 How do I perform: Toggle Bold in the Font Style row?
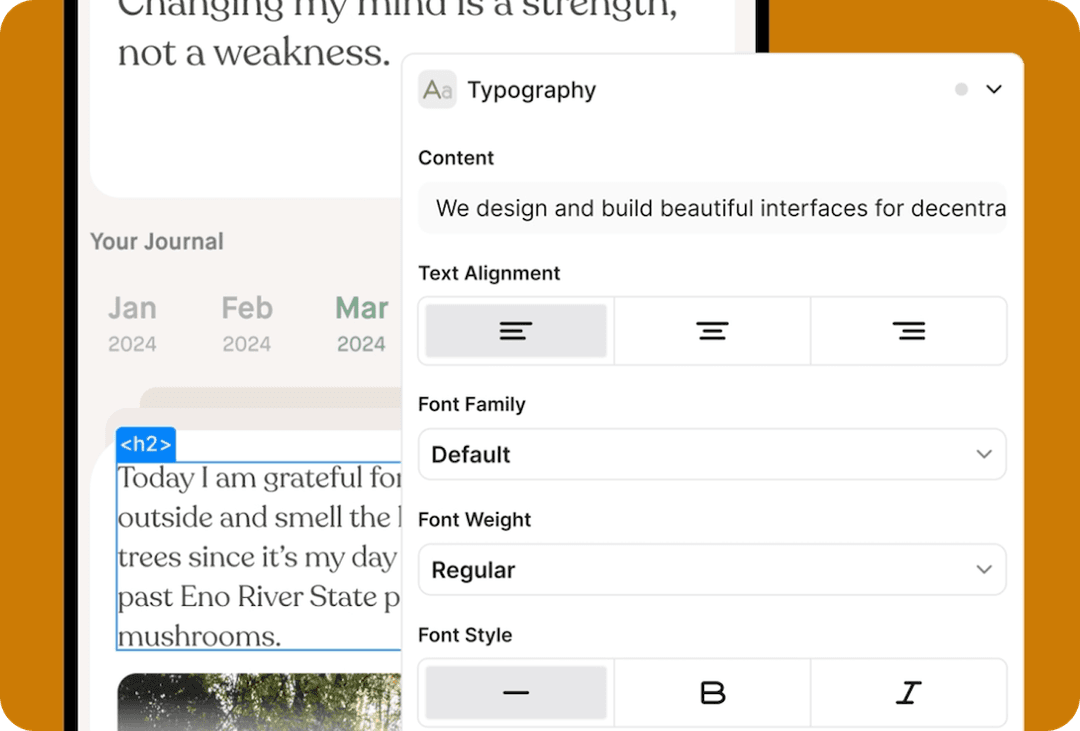click(x=711, y=691)
